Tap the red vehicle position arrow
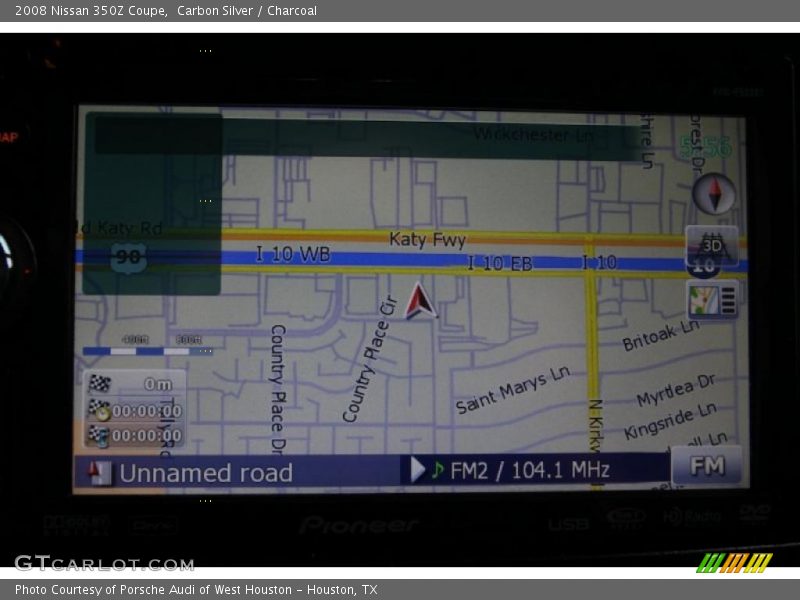This screenshot has width=800, height=600. [419, 302]
